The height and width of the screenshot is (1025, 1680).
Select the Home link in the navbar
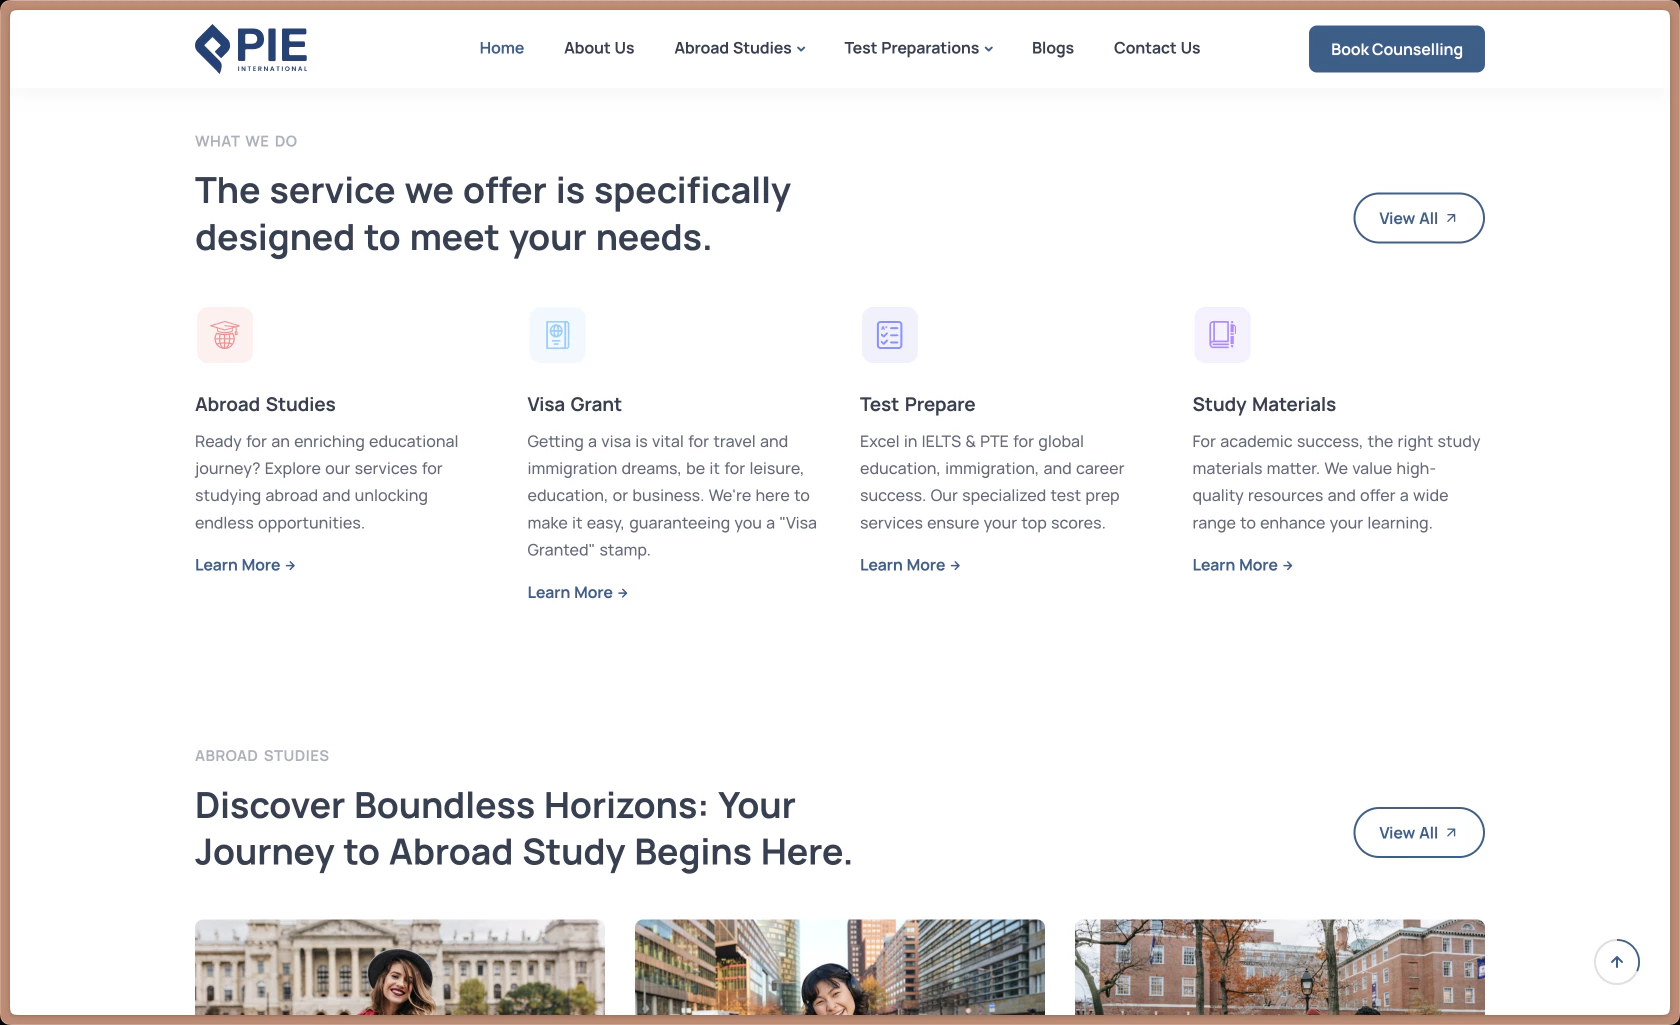[x=501, y=48]
